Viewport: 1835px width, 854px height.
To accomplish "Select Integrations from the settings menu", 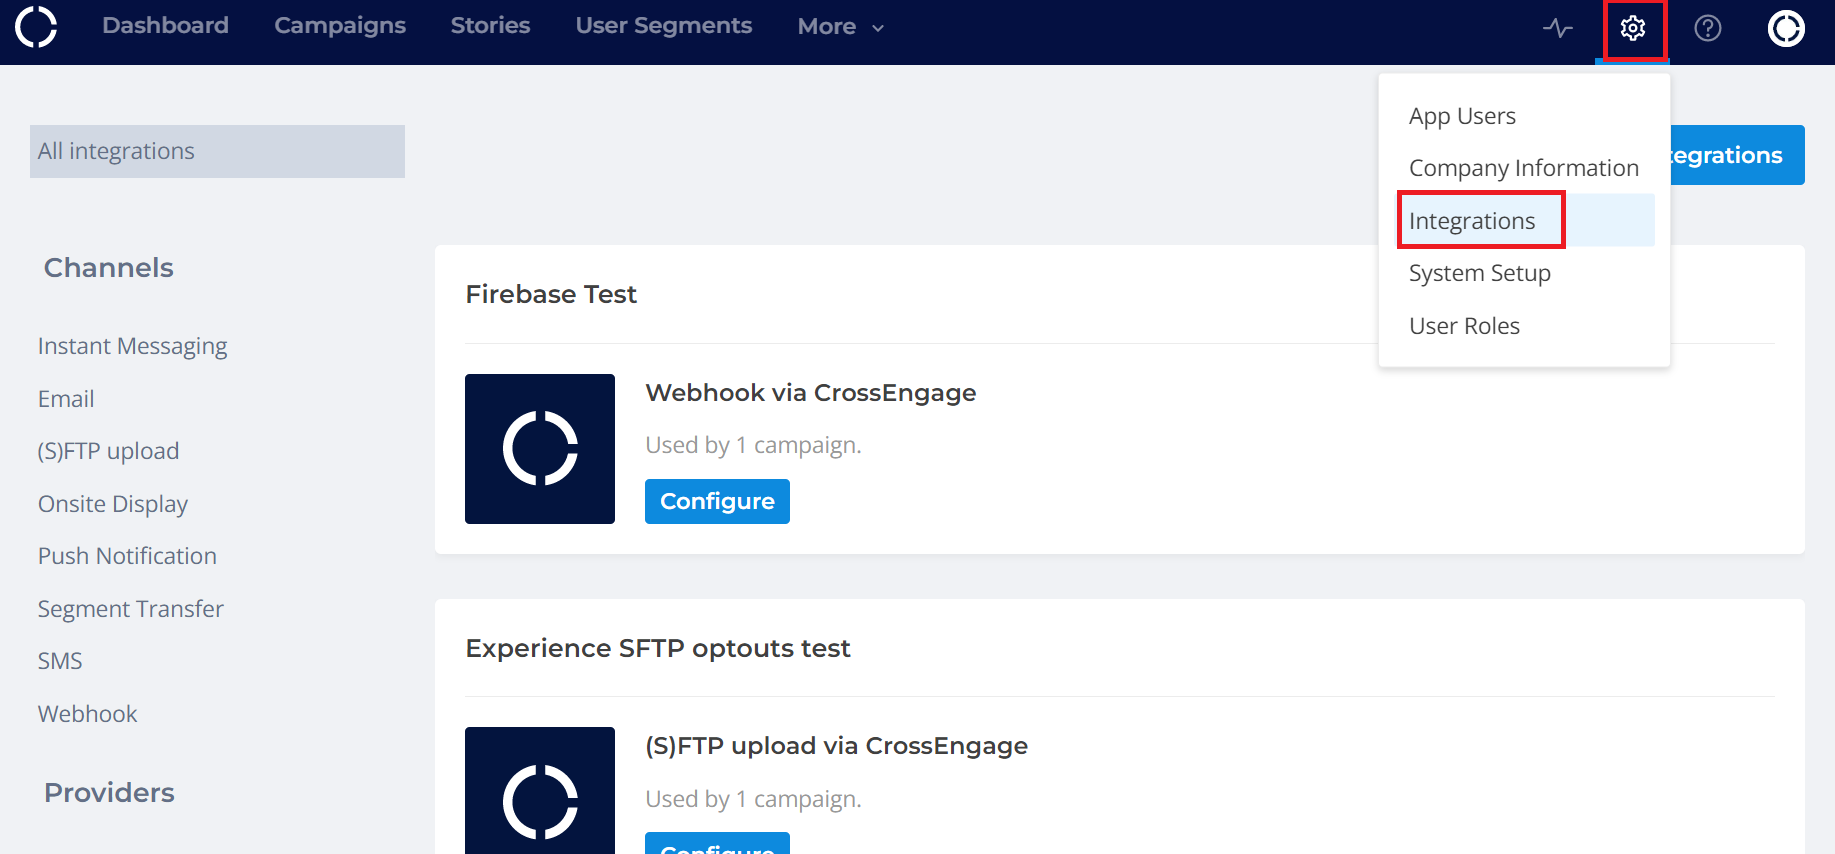I will point(1472,221).
